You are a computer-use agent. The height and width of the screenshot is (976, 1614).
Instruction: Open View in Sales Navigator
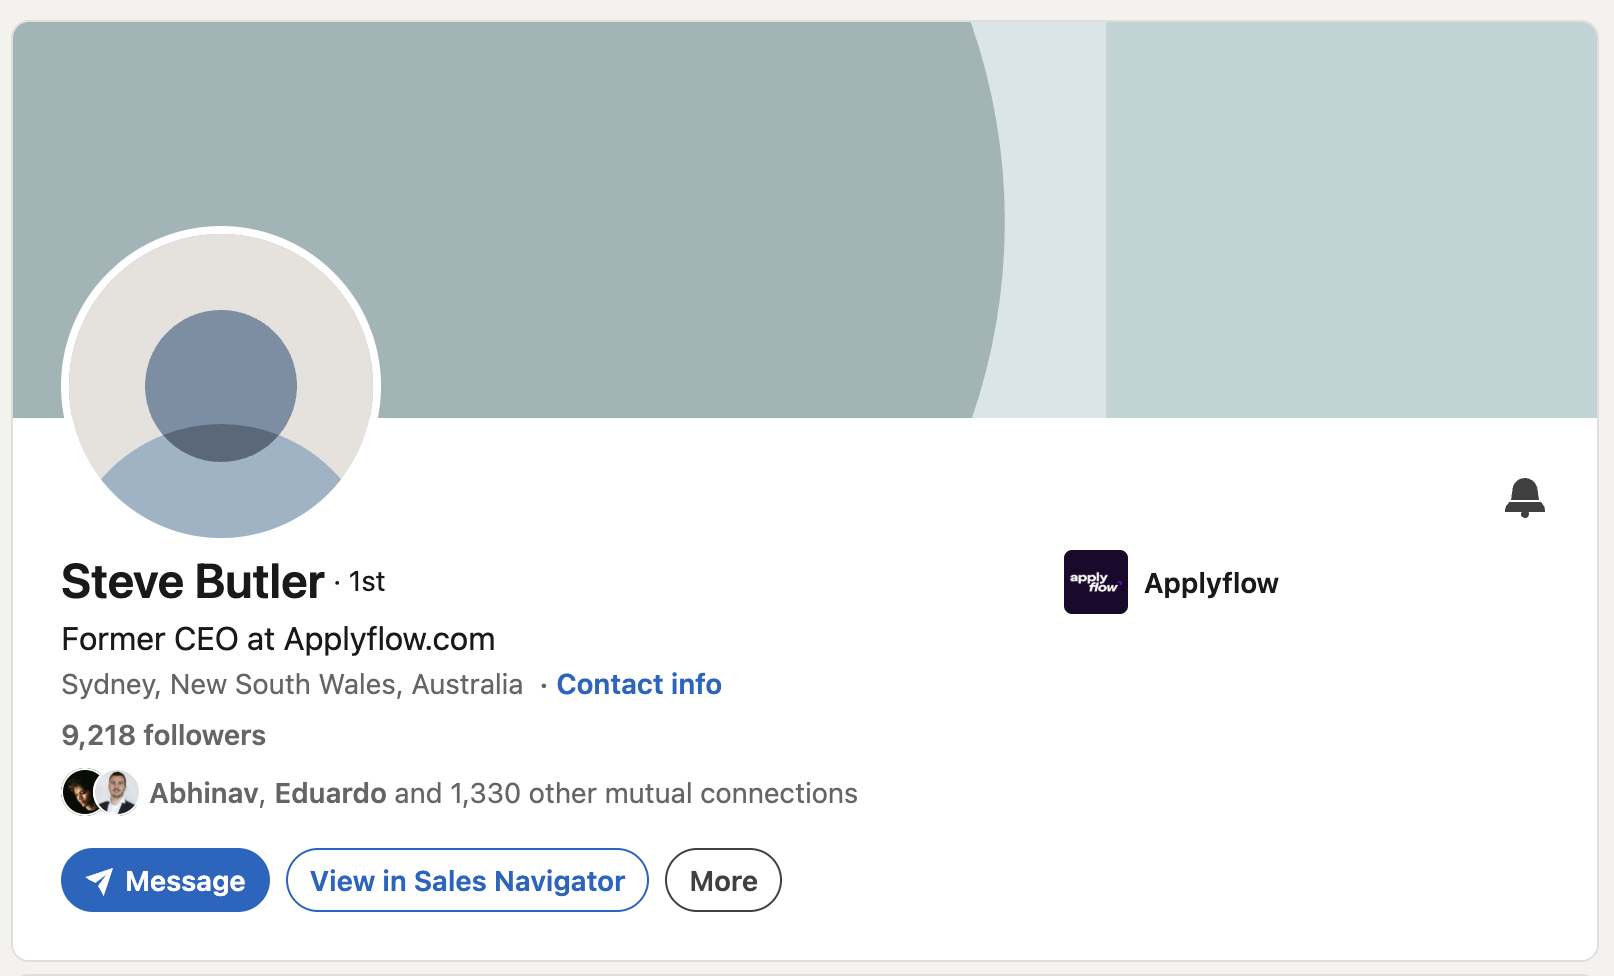pos(467,881)
